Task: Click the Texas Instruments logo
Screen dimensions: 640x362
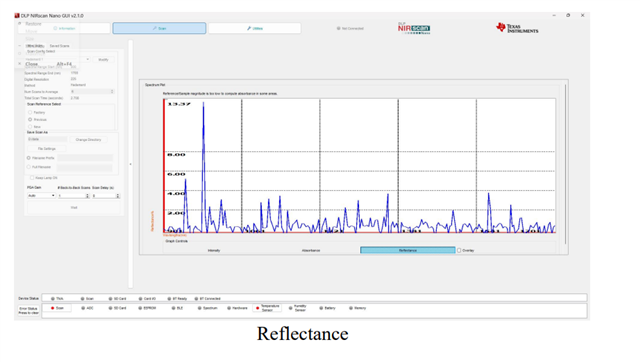Action: (x=517, y=28)
